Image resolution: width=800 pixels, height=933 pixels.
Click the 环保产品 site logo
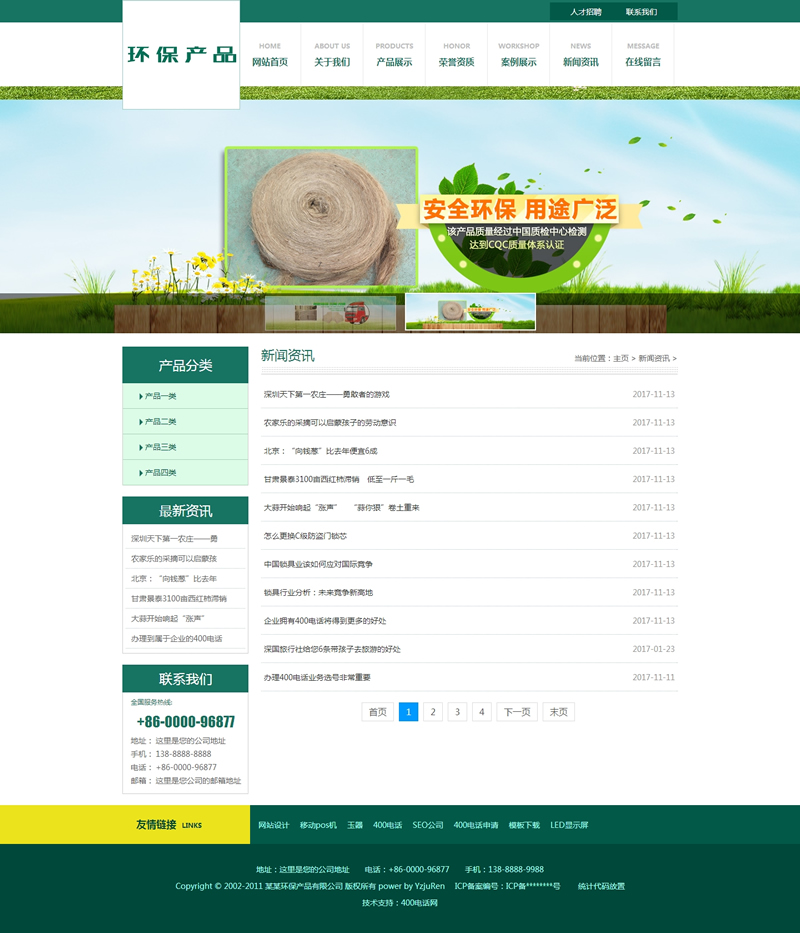[x=181, y=54]
